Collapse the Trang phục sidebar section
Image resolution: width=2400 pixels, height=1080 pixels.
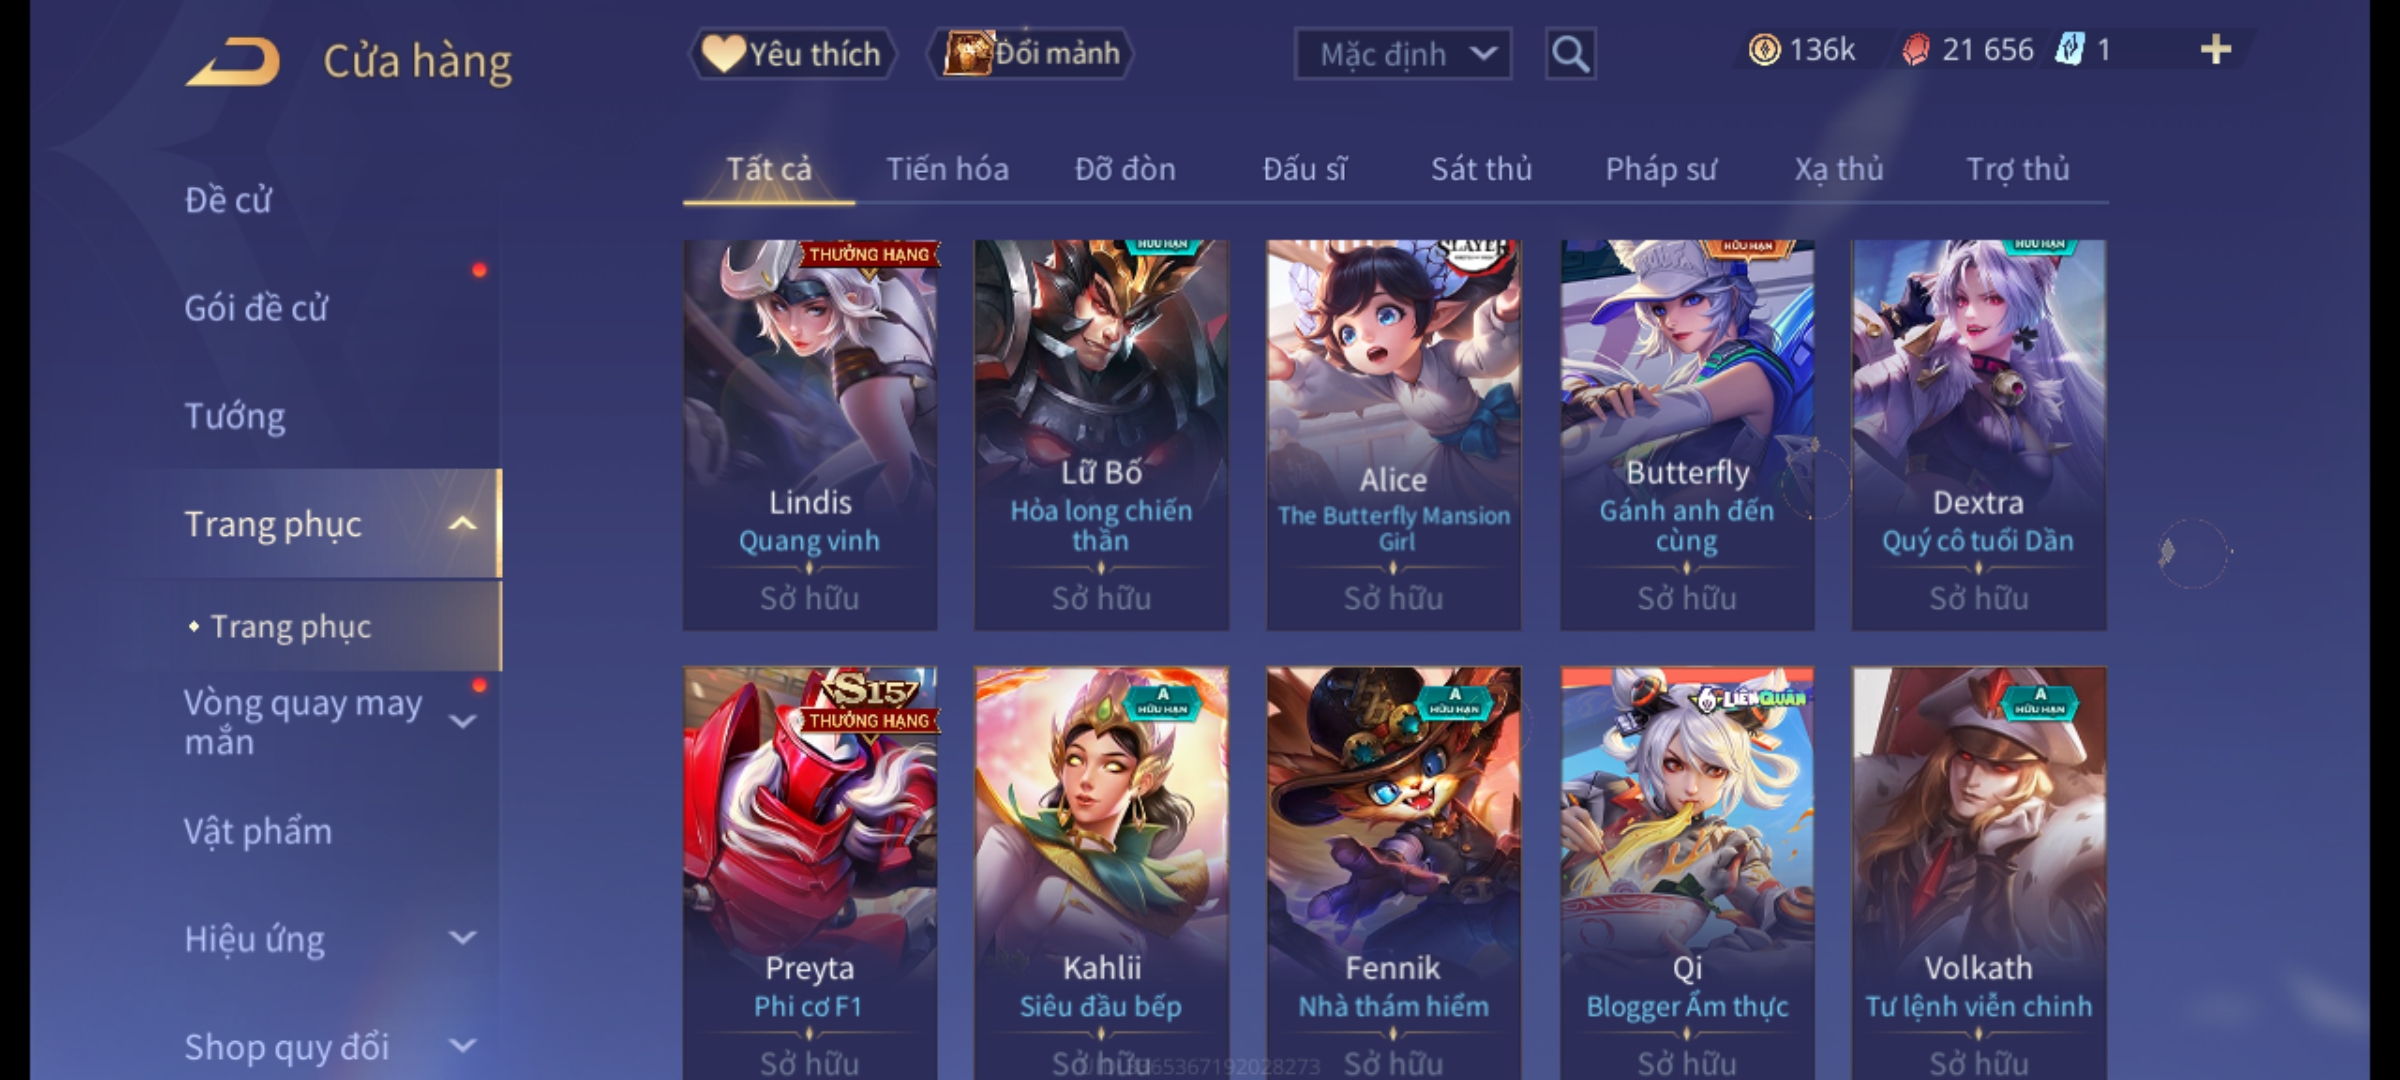462,524
